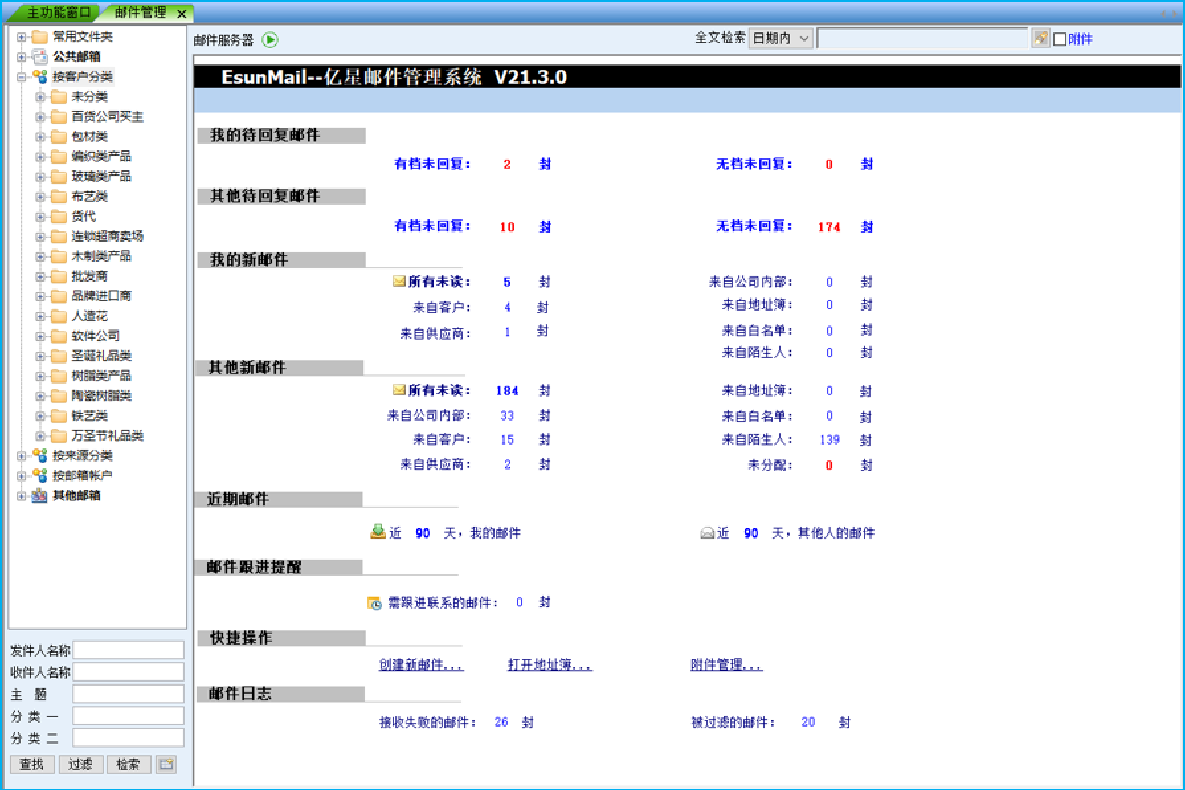This screenshot has width=1185, height=790.
Task: Select the 软件公司 folder label
Action: click(95, 336)
